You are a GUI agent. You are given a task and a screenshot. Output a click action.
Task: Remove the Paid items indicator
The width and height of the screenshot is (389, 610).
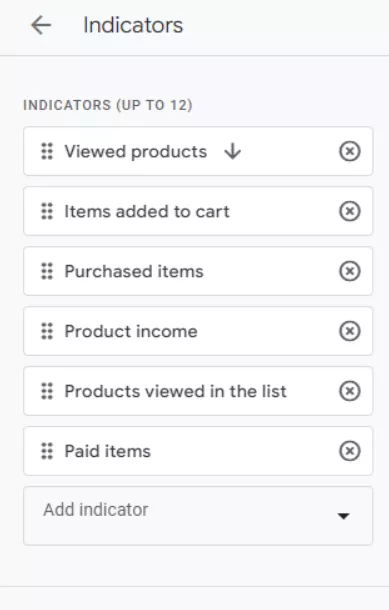click(x=350, y=451)
